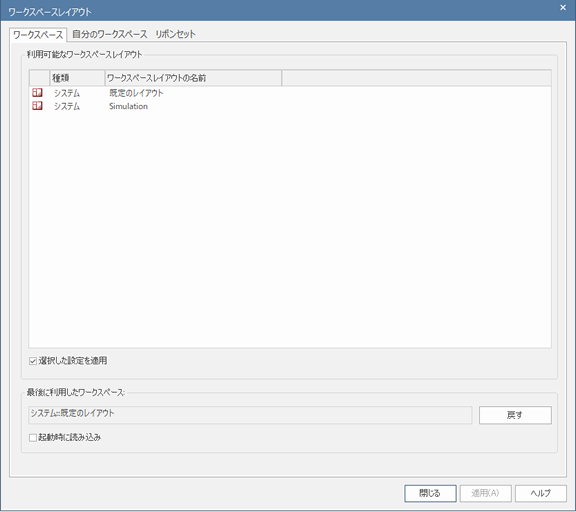Click the Simulation layout icon
This screenshot has width=576, height=512.
(x=37, y=106)
